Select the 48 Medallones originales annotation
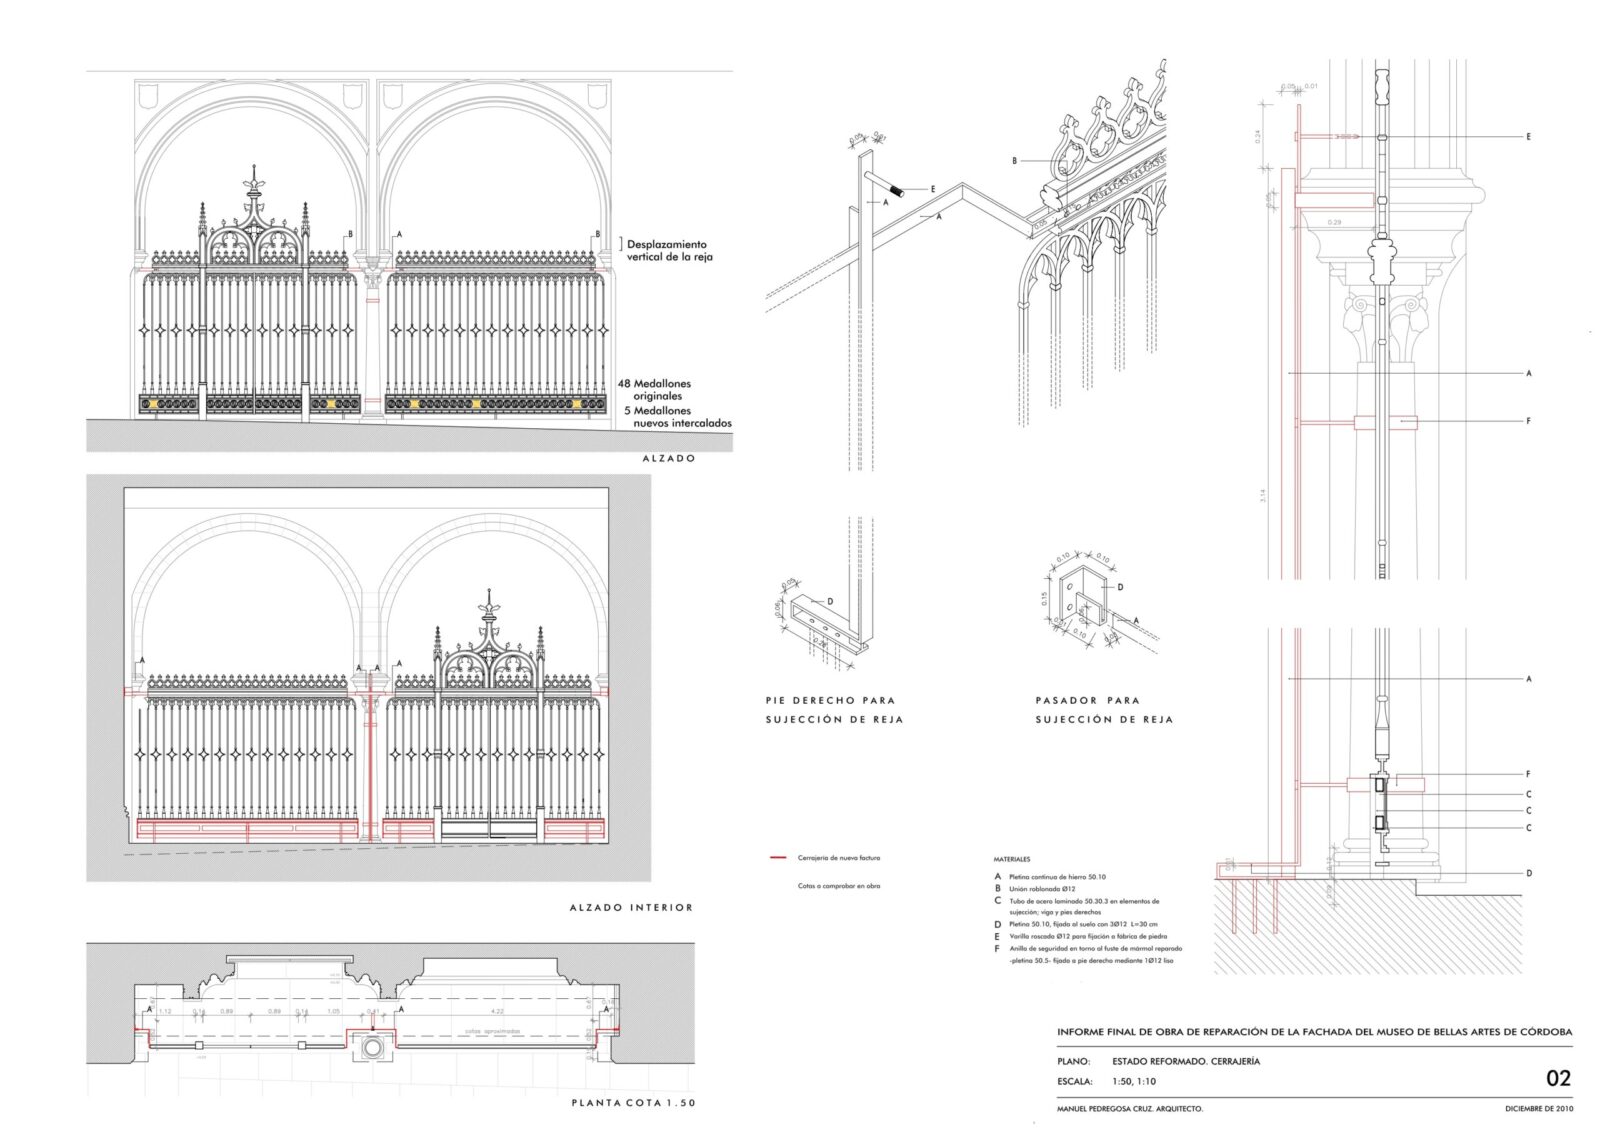Viewport: 1600px width, 1132px height. tap(655, 389)
